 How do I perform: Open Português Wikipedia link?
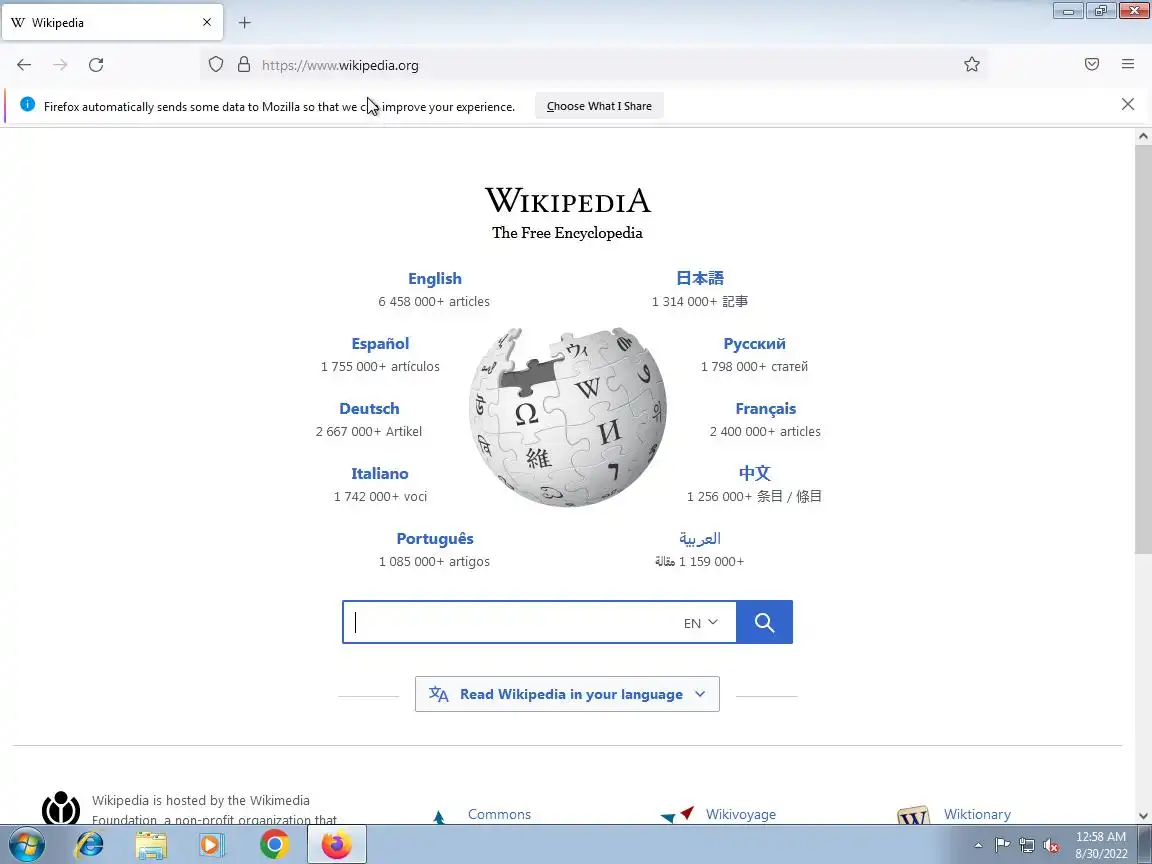[435, 539]
